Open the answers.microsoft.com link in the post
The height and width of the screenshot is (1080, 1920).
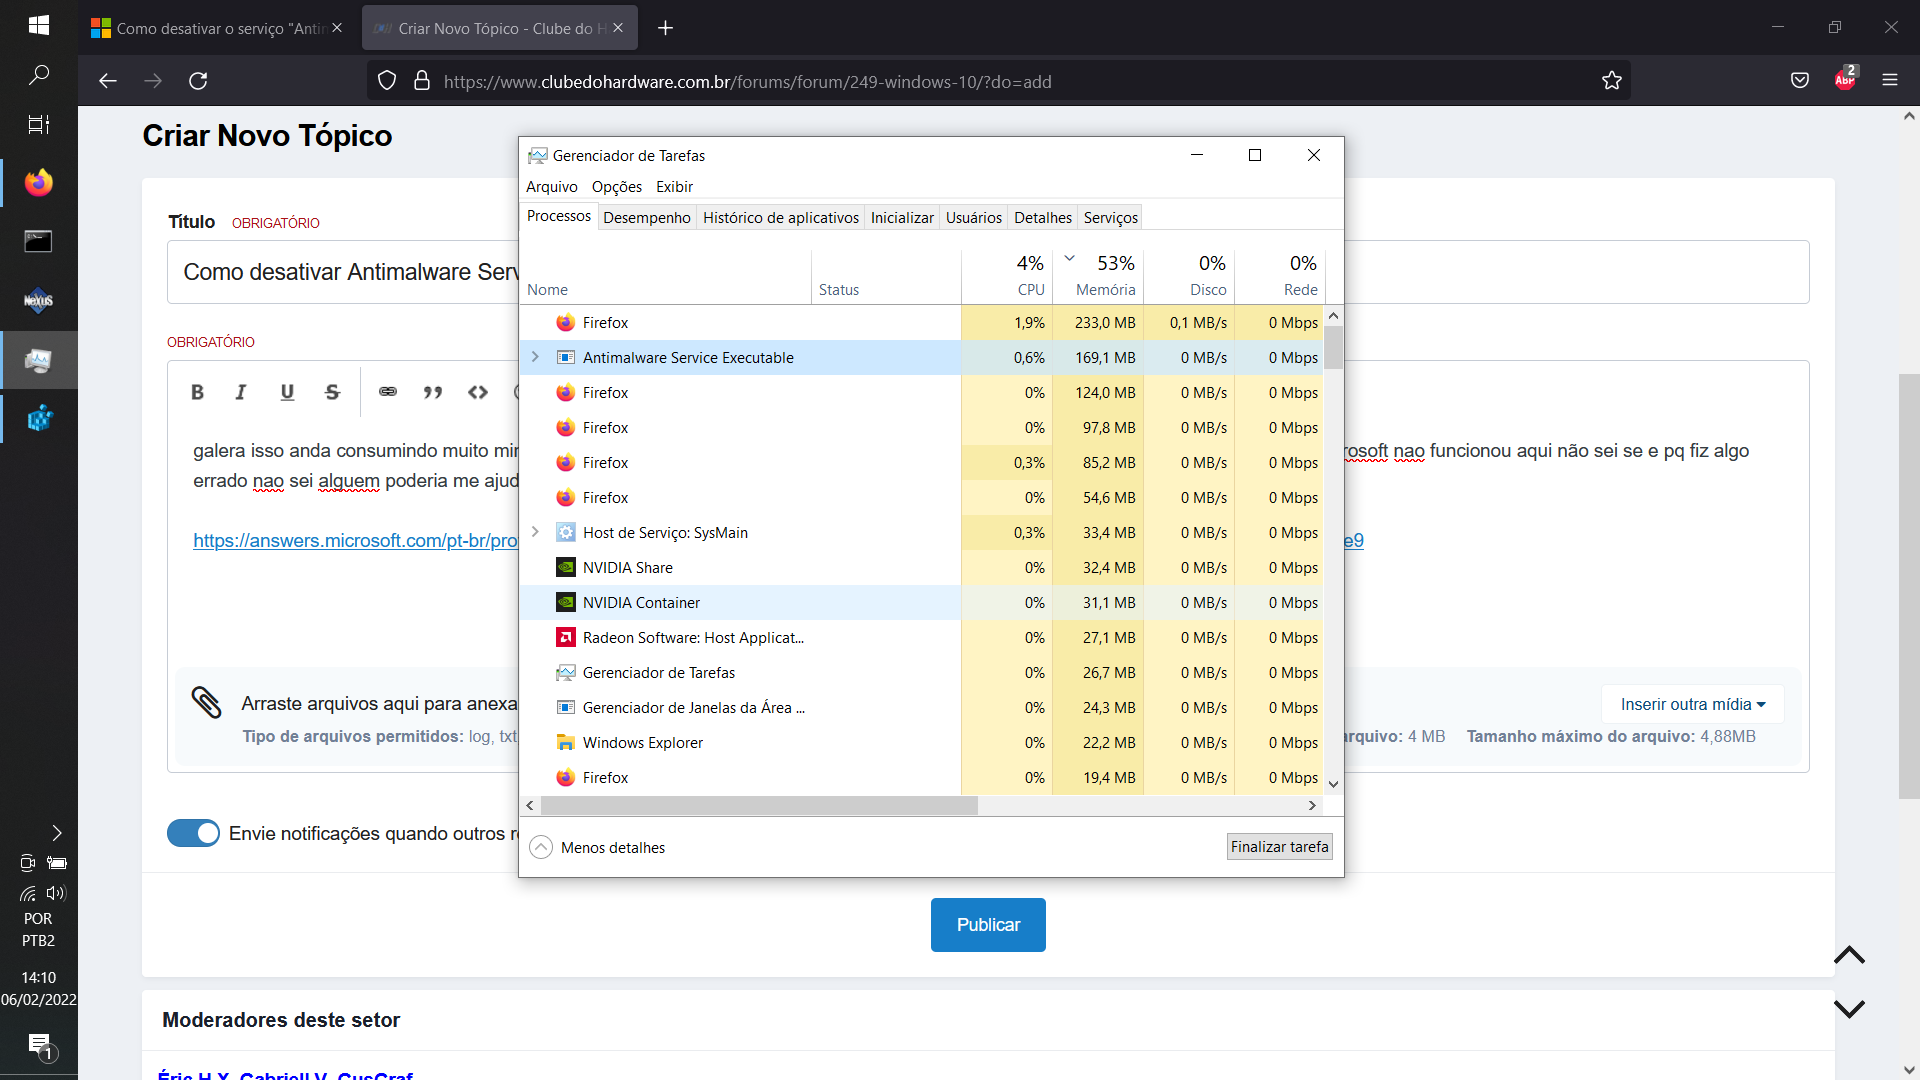(356, 540)
